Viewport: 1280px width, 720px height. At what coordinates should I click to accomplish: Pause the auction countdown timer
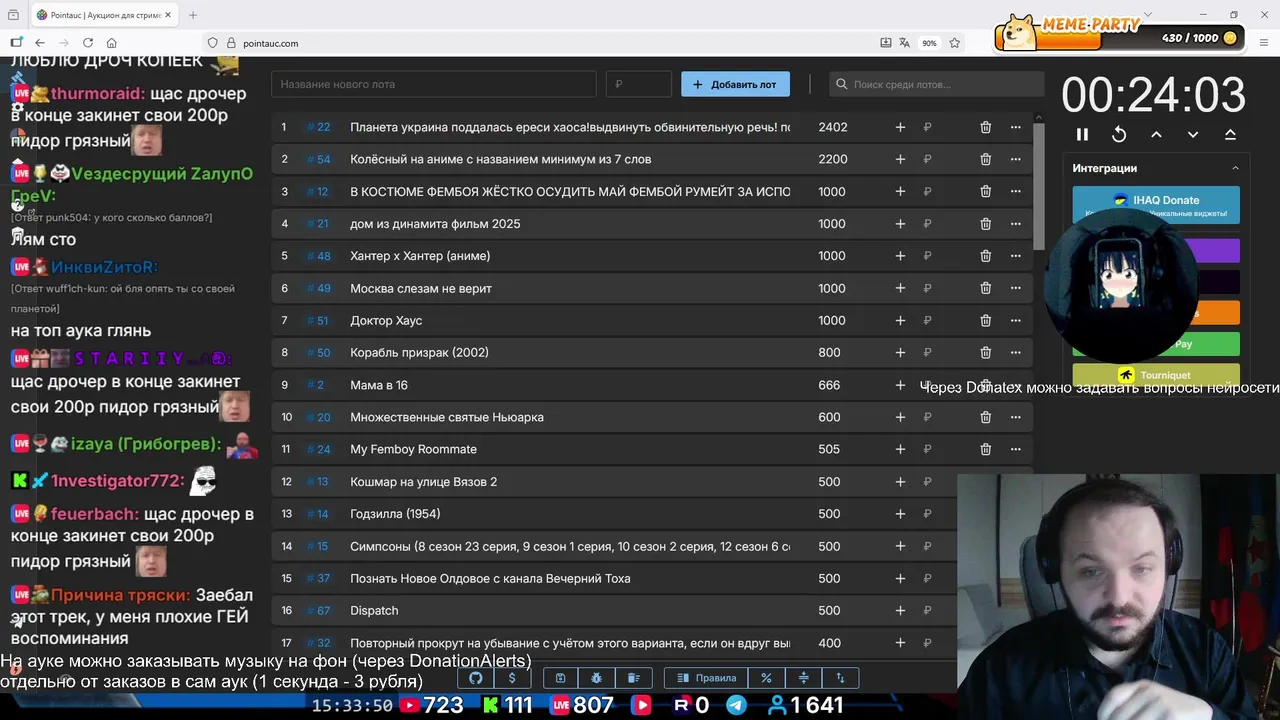(x=1082, y=134)
